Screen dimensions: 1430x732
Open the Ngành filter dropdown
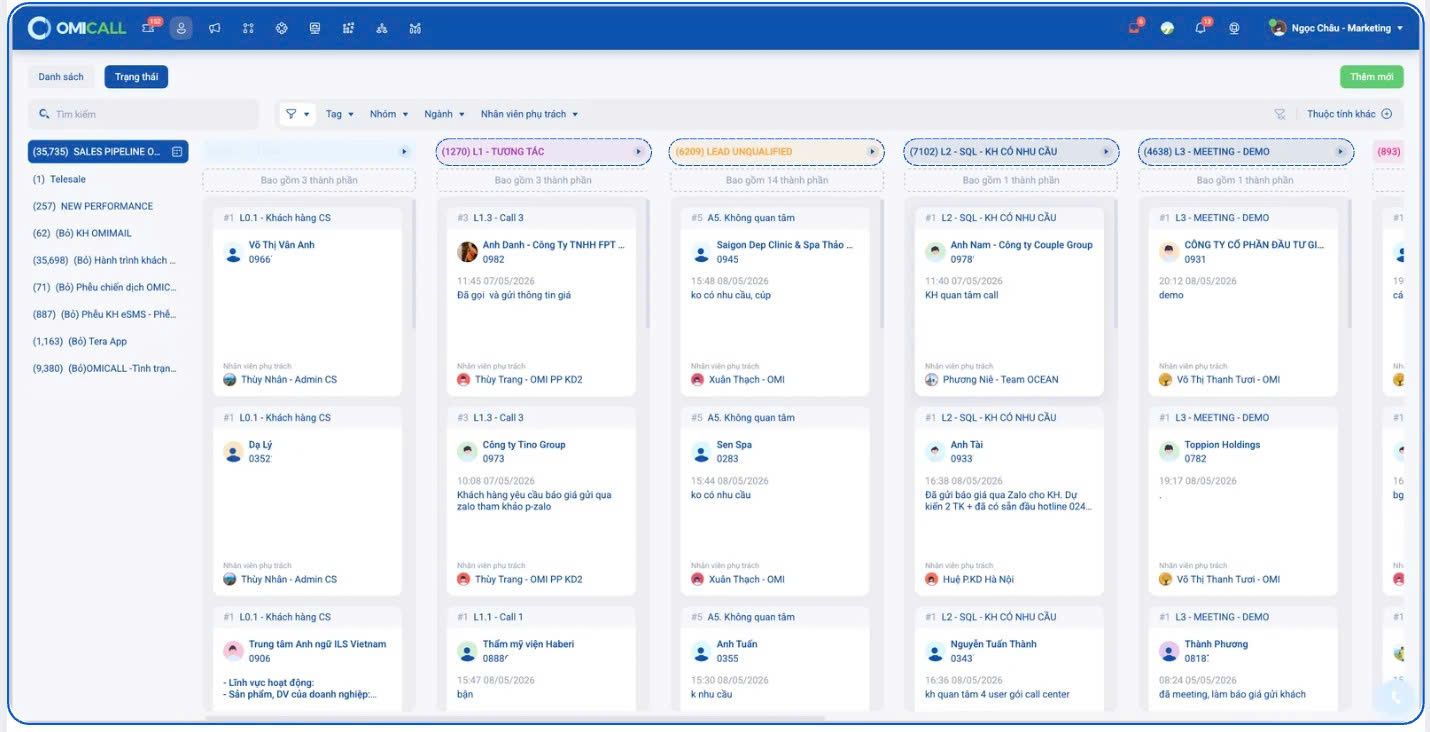(445, 114)
